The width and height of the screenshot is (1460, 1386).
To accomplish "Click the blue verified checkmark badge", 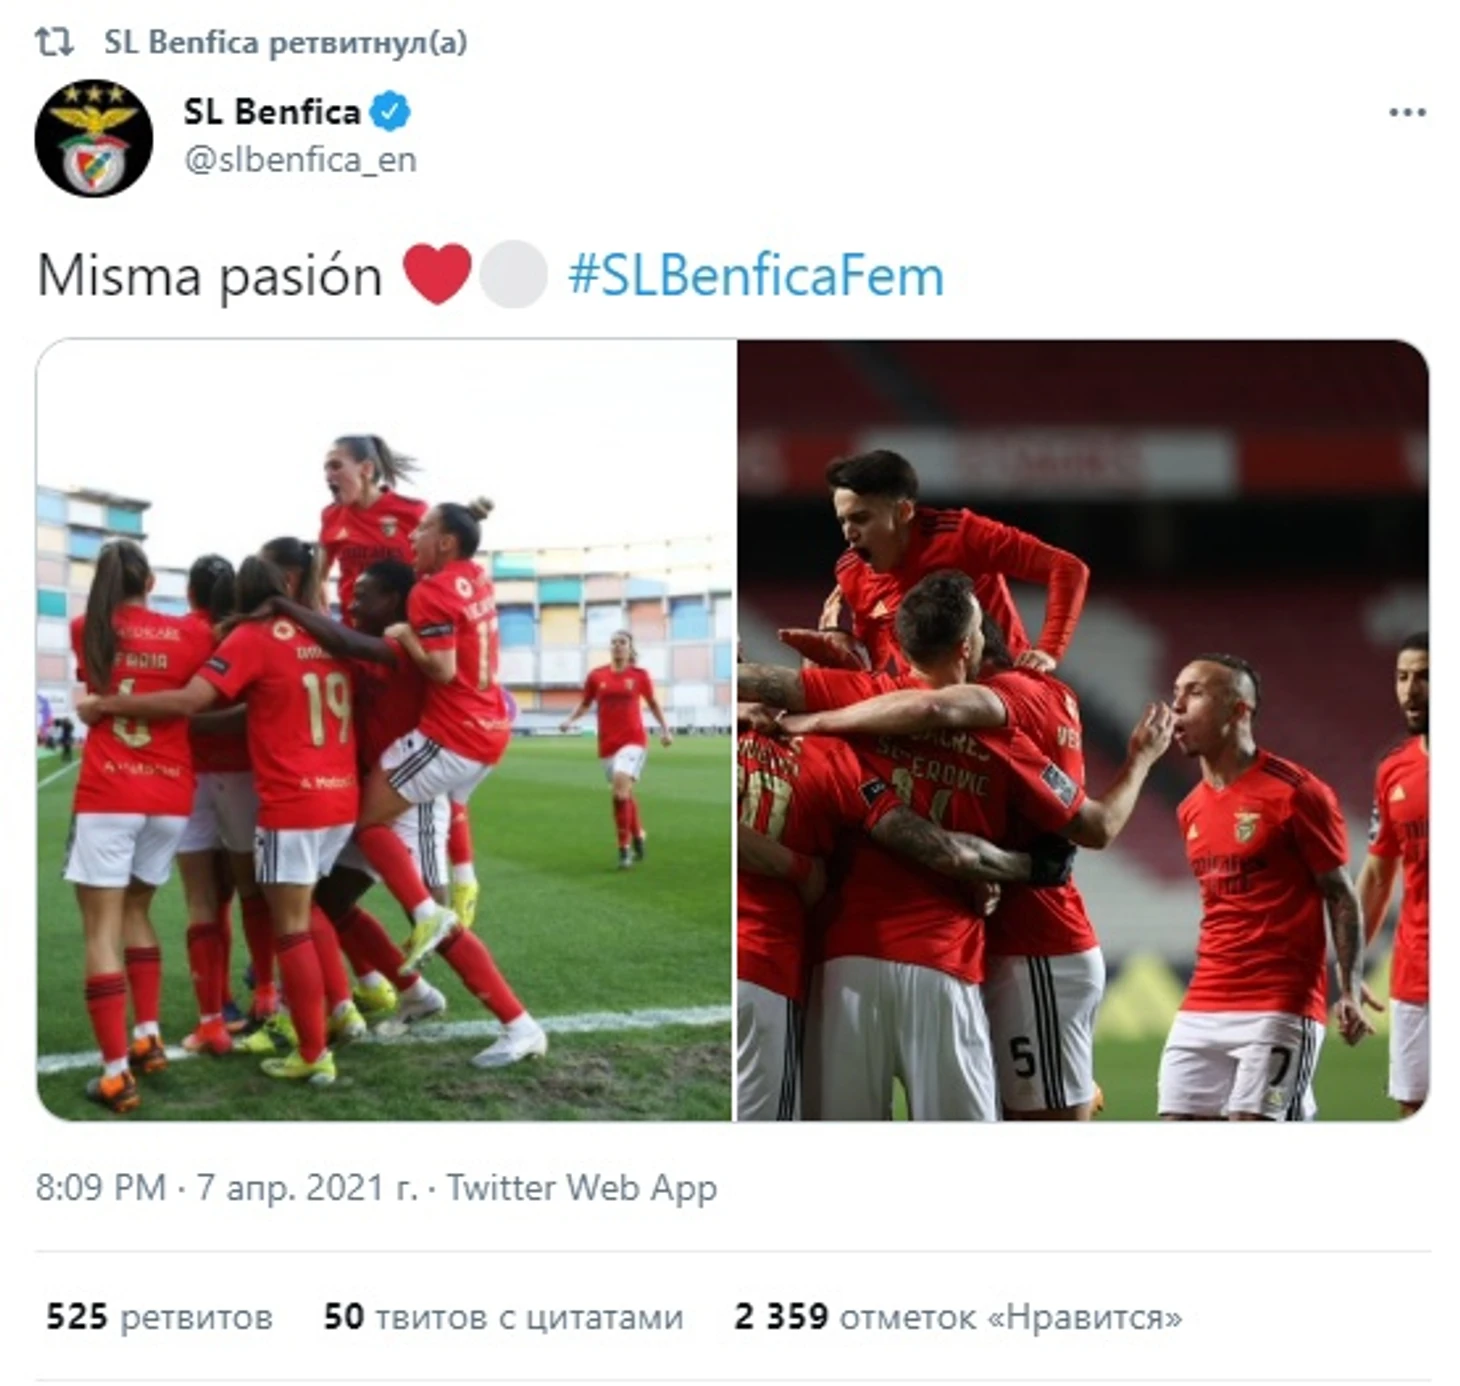I will [390, 111].
